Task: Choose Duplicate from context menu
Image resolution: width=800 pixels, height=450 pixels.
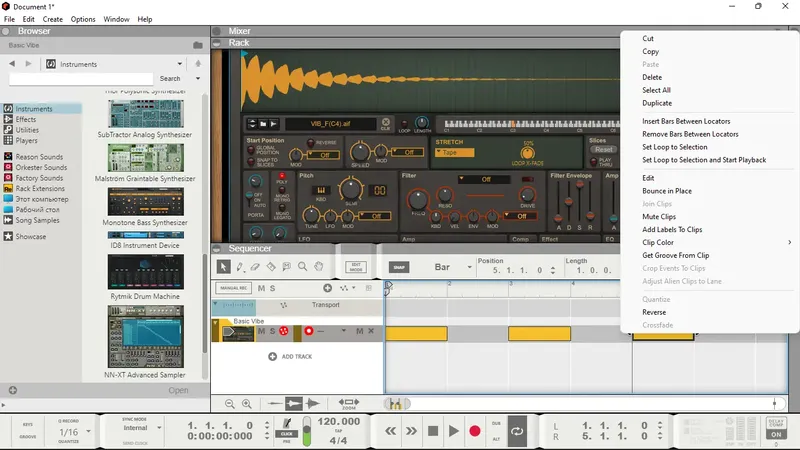Action: [657, 103]
